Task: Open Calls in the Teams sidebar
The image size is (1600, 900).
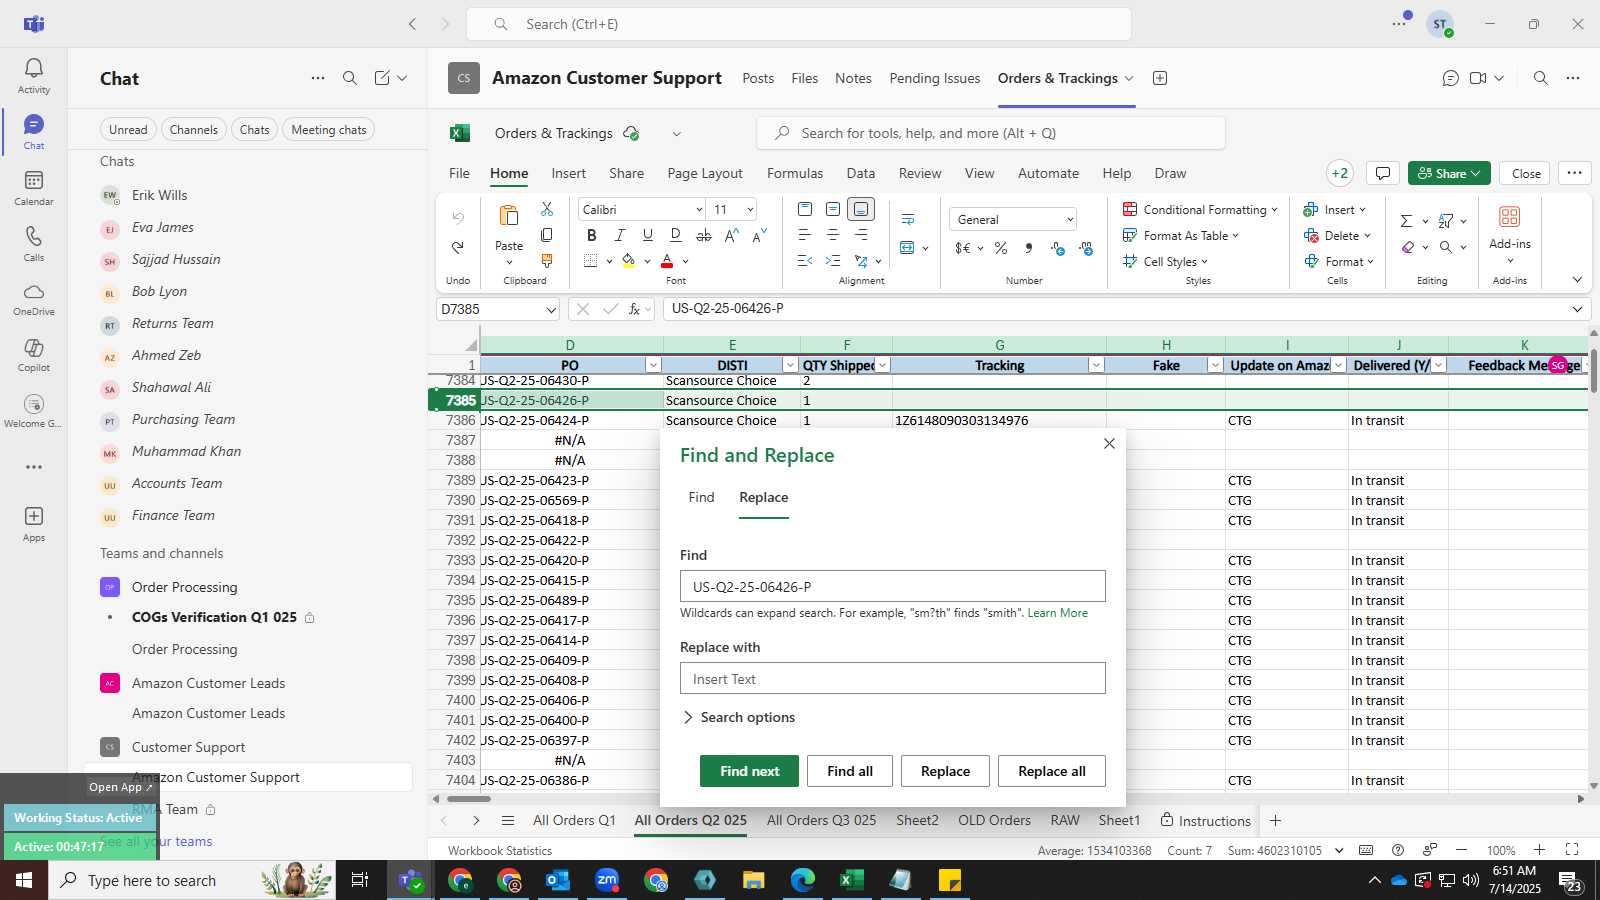Action: pyautogui.click(x=33, y=244)
